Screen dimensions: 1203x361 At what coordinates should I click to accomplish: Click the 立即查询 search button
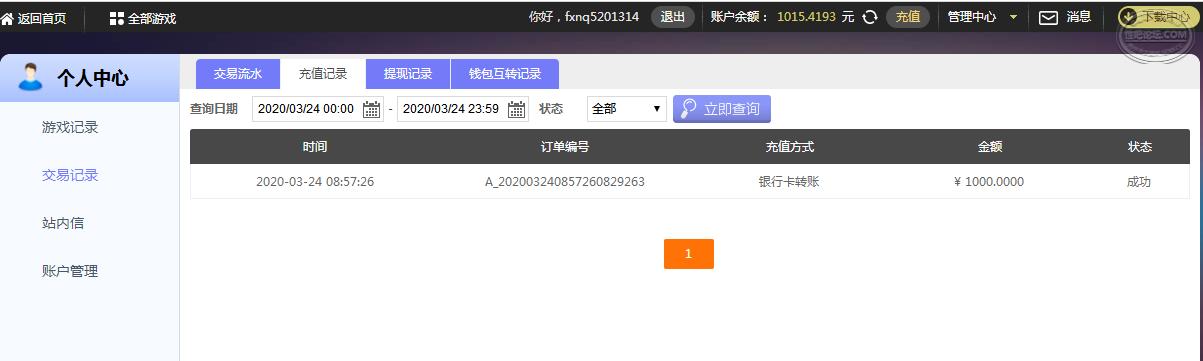pos(722,109)
